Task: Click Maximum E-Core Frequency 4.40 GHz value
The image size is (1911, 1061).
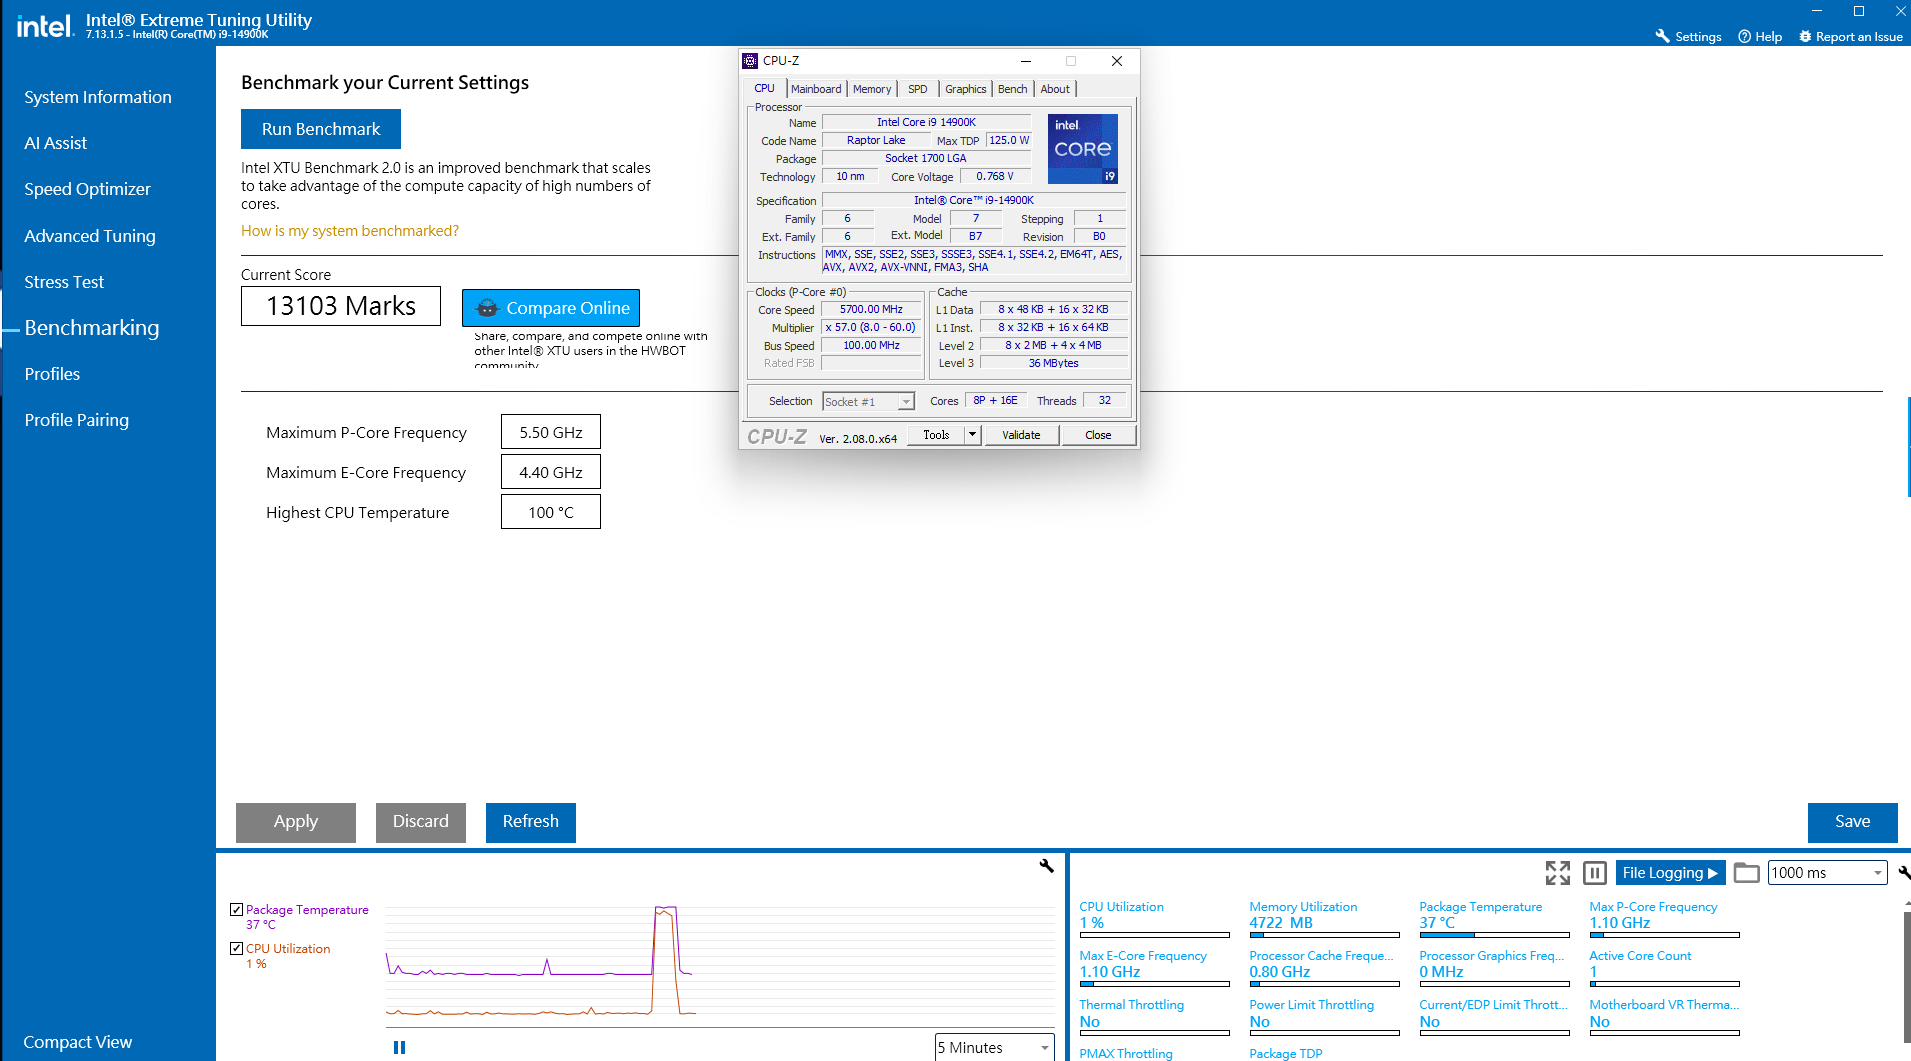Action: point(551,472)
